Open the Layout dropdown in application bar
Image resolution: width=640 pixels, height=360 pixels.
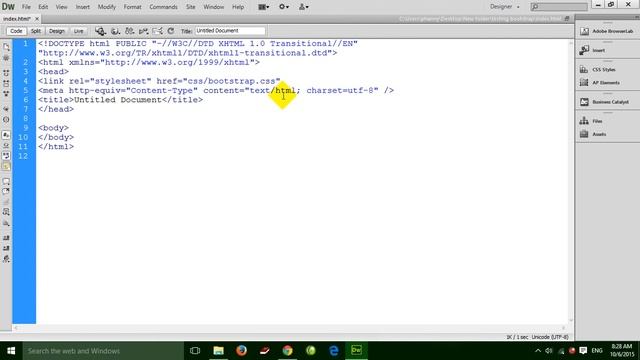264,7
